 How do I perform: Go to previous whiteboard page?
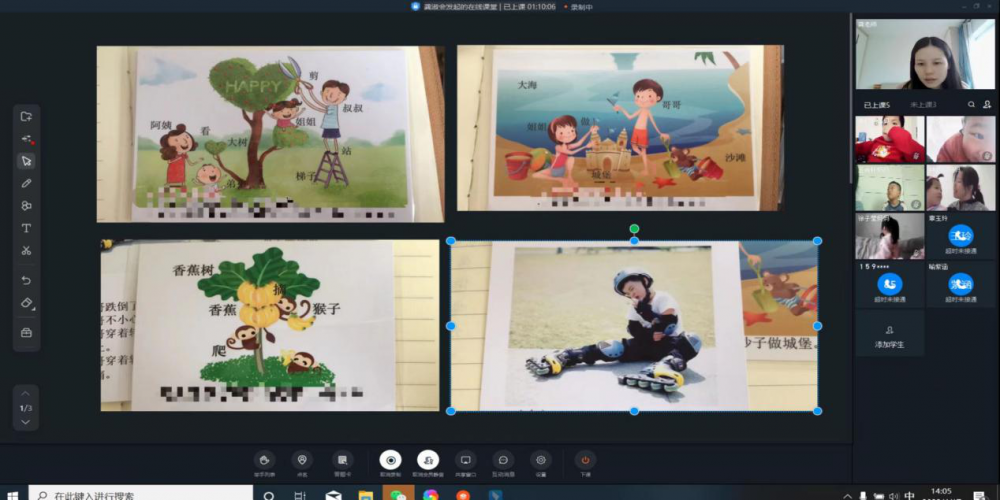[26, 394]
